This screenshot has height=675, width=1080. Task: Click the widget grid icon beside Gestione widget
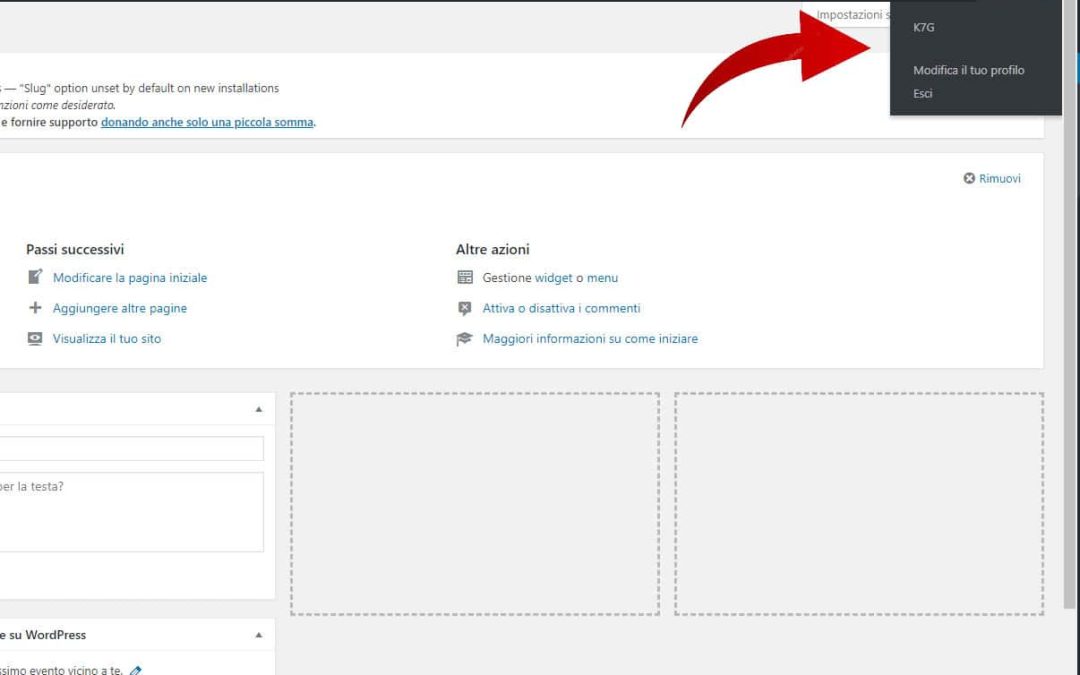pyautogui.click(x=465, y=277)
